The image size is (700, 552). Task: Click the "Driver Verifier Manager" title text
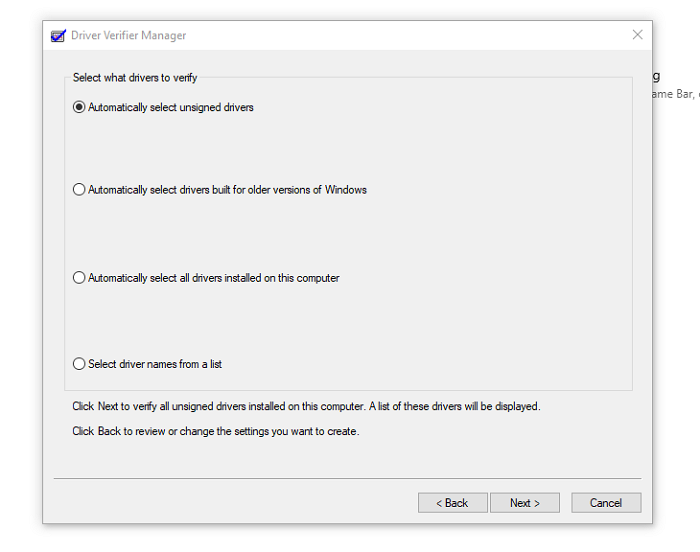tap(128, 35)
